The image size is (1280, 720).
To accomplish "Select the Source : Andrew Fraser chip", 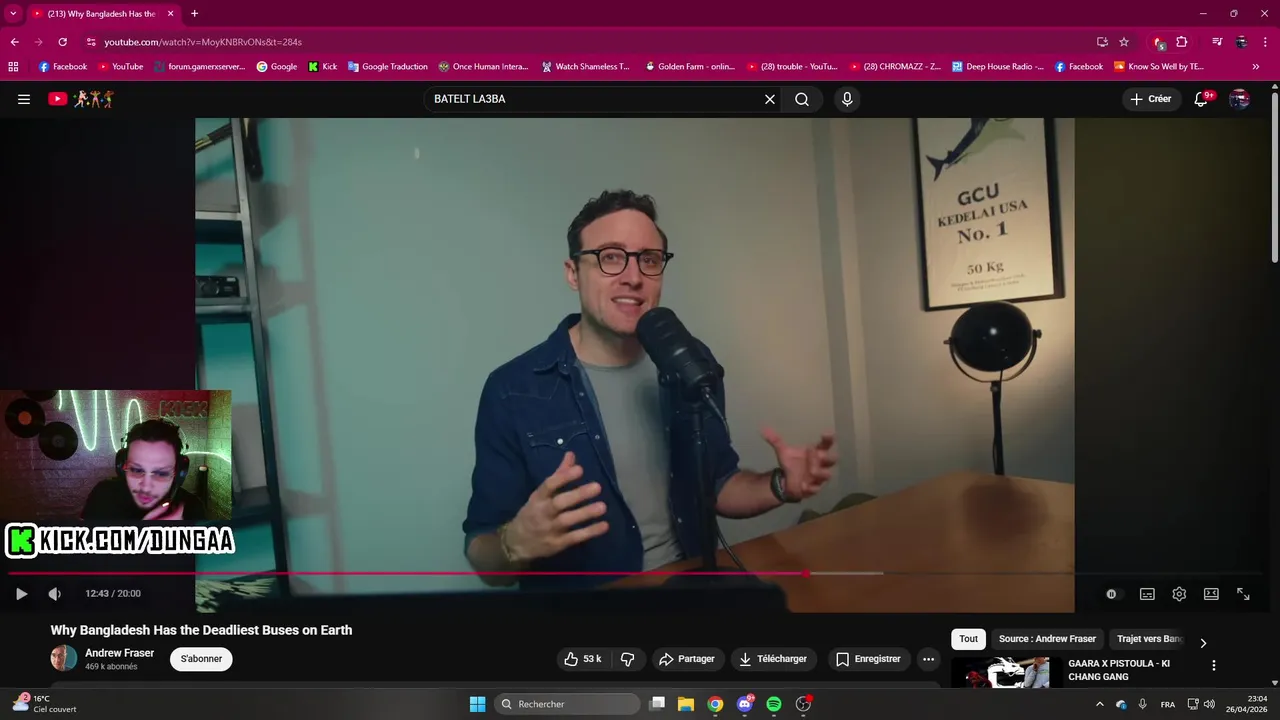I will [x=1047, y=639].
